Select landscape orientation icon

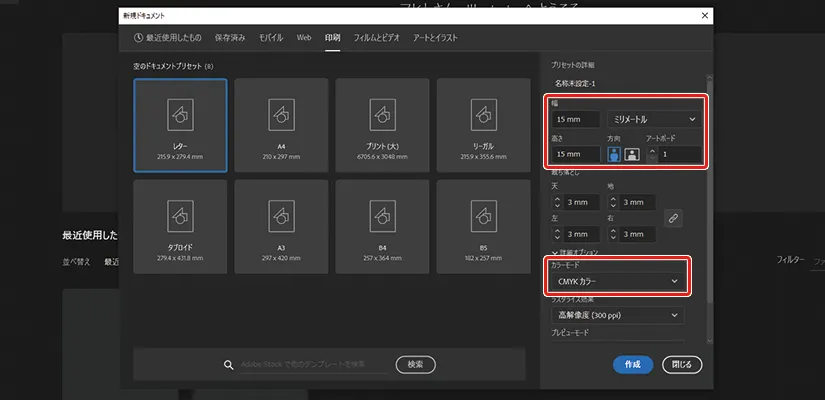tap(631, 154)
